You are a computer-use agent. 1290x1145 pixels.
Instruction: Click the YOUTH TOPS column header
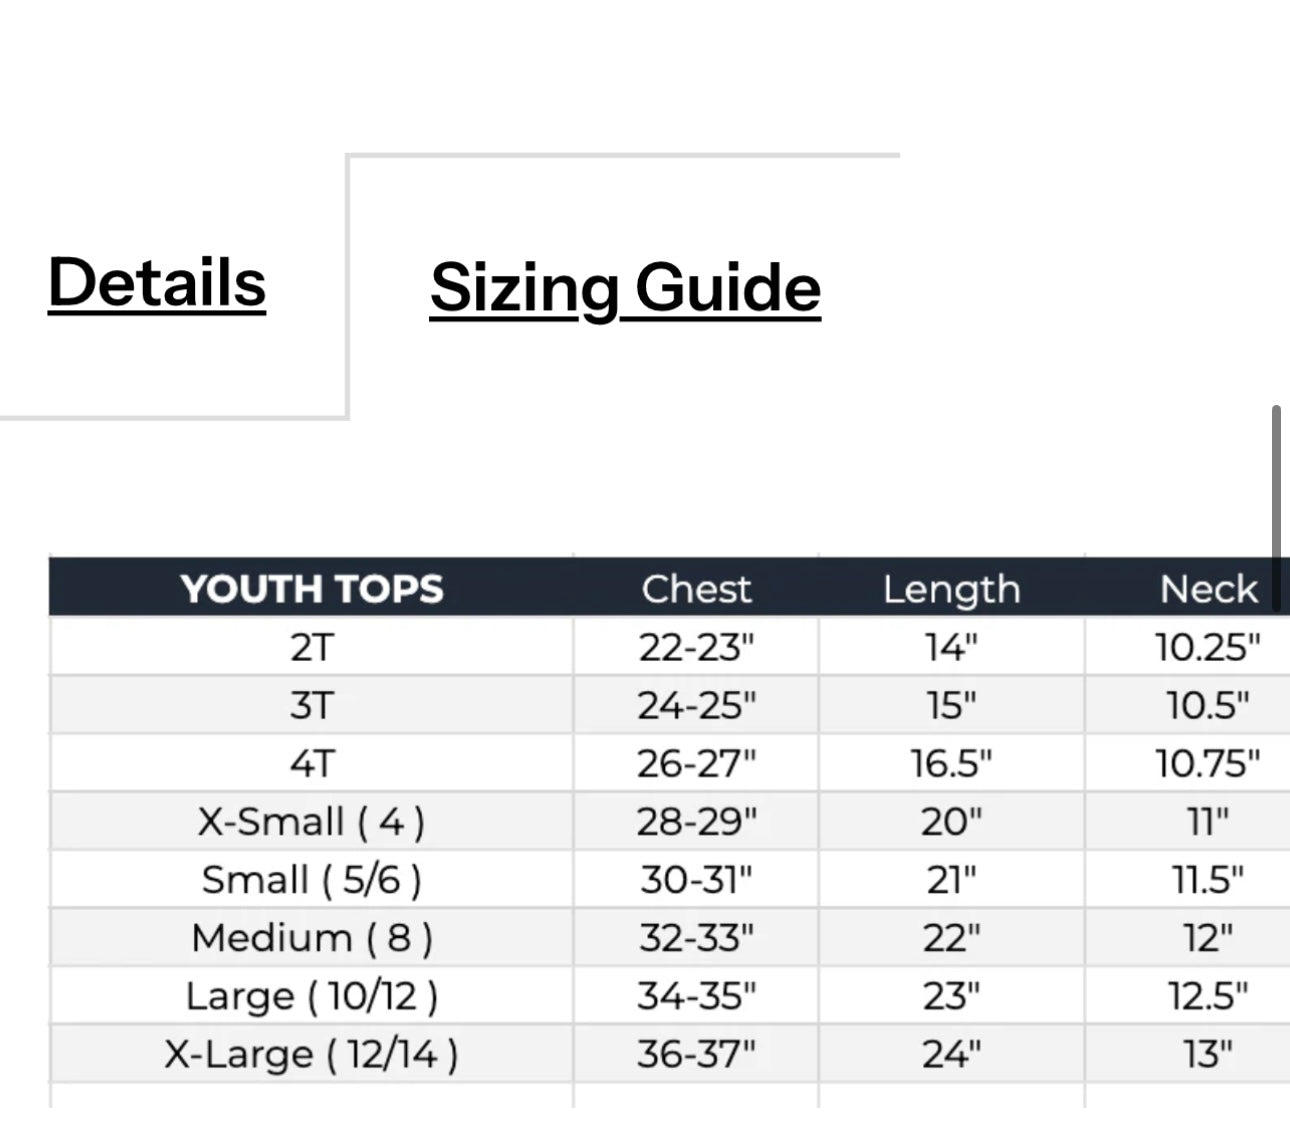coord(311,589)
